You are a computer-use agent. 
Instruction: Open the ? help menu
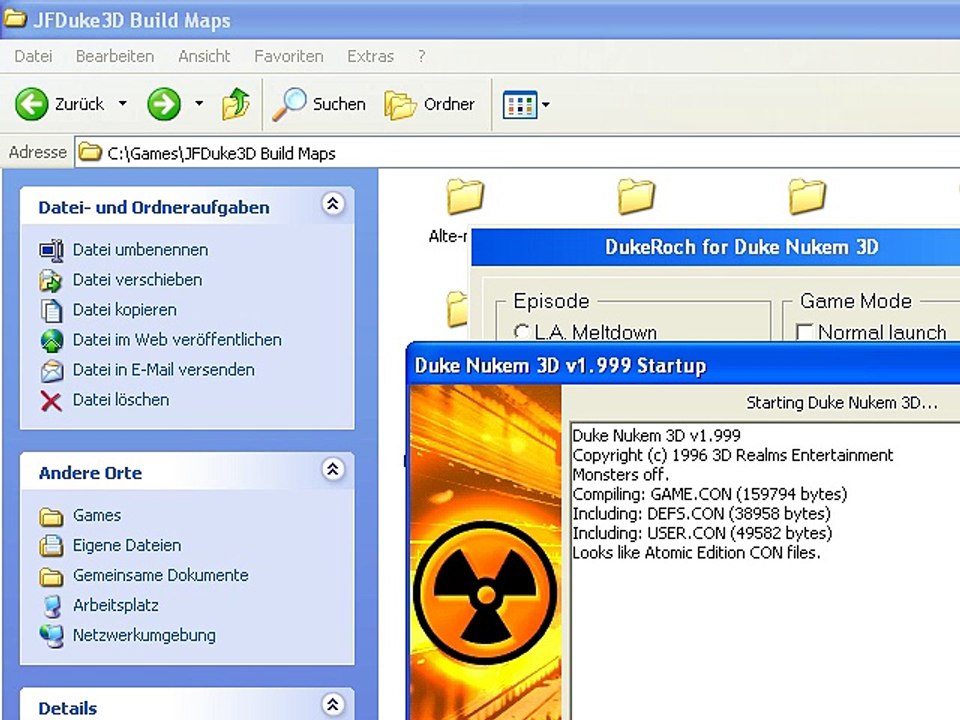point(421,56)
